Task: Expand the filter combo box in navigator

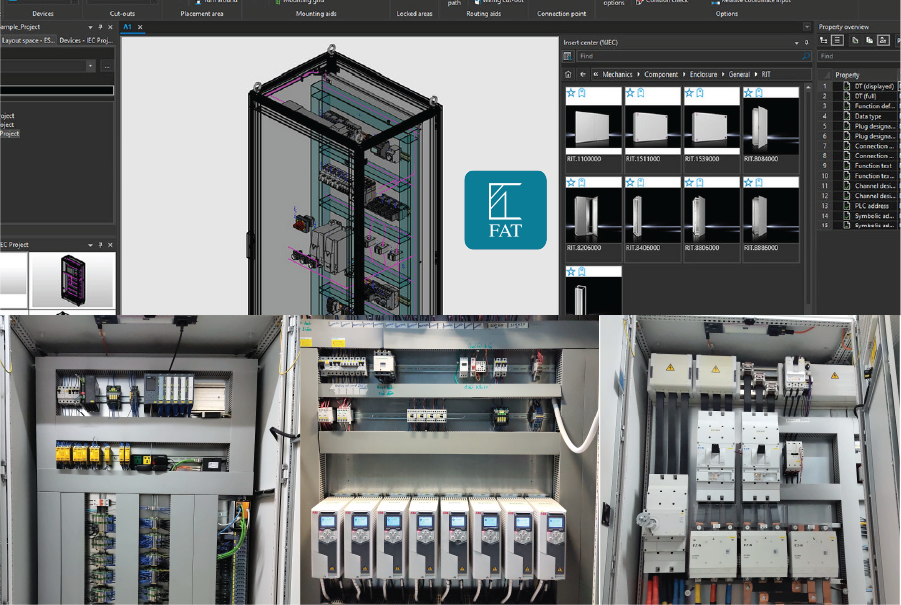Action: [x=90, y=66]
